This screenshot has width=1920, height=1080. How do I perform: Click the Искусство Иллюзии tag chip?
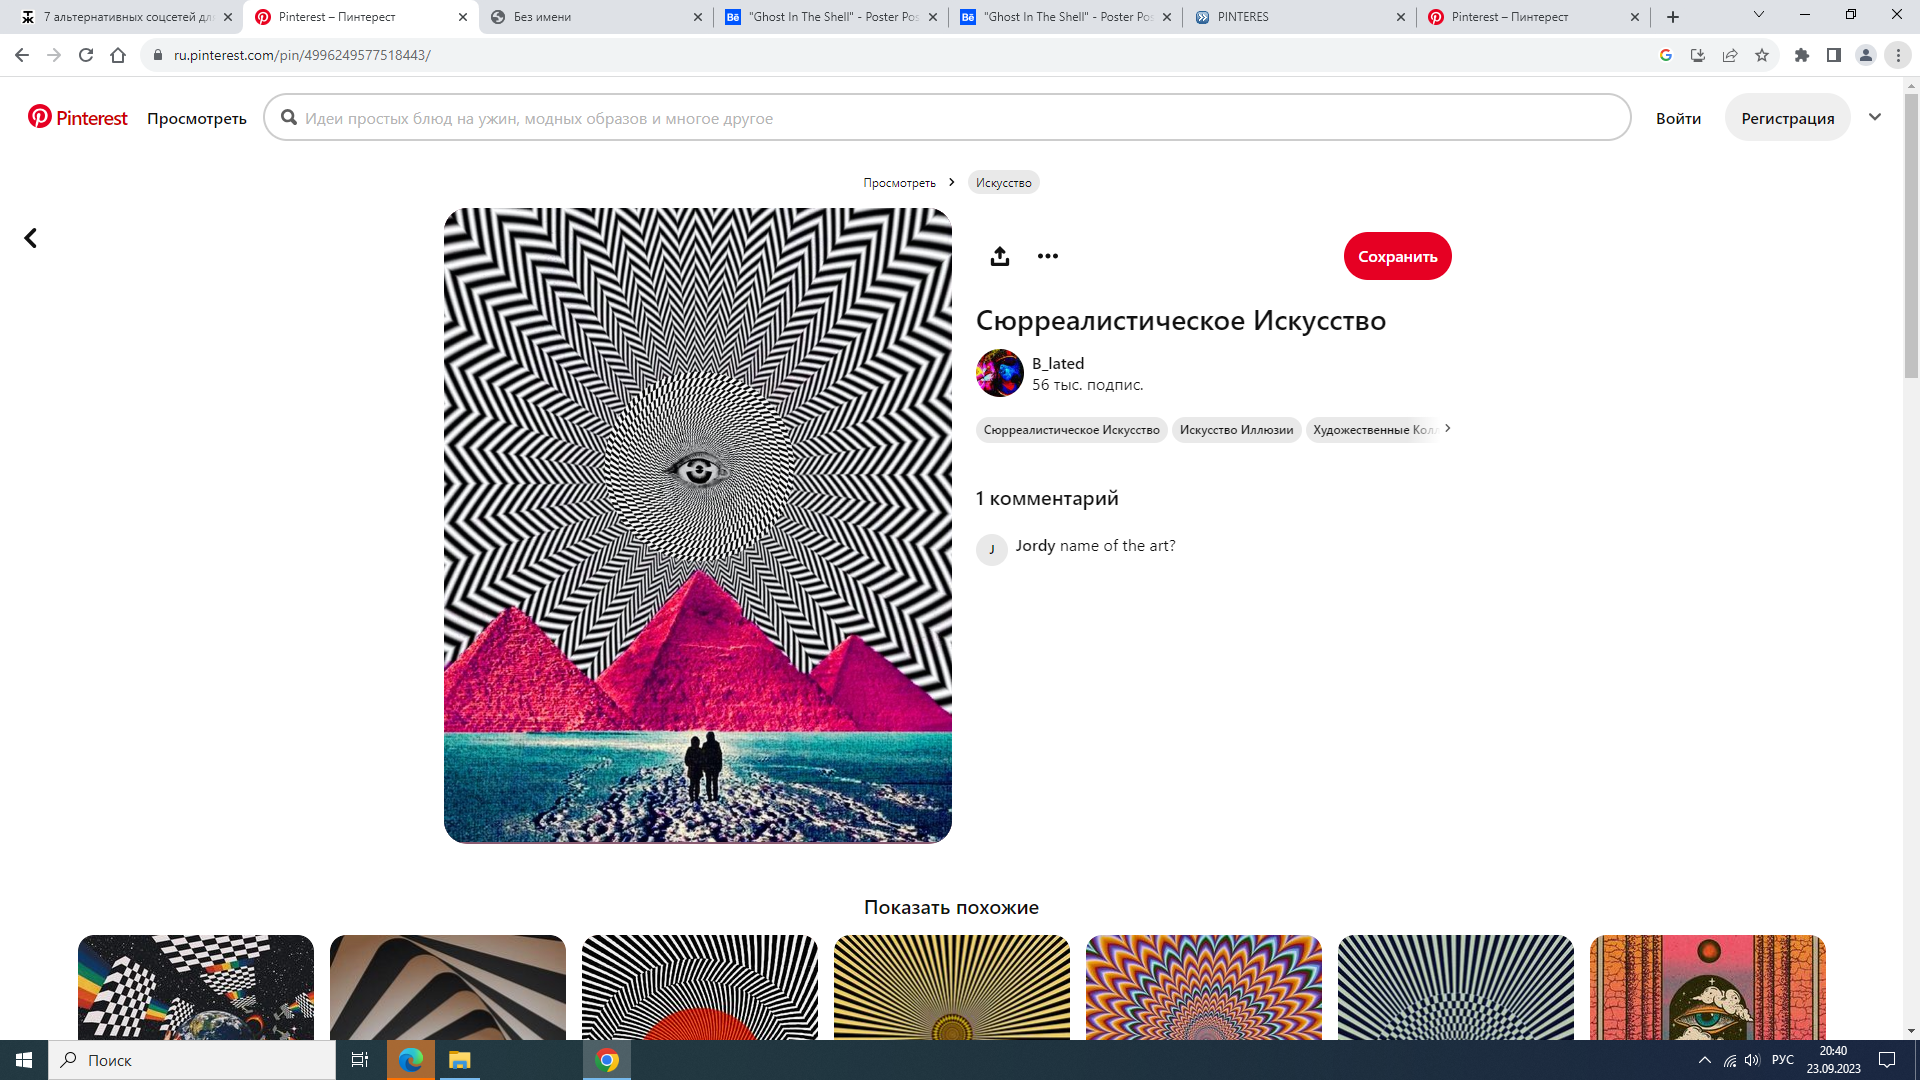tap(1236, 430)
